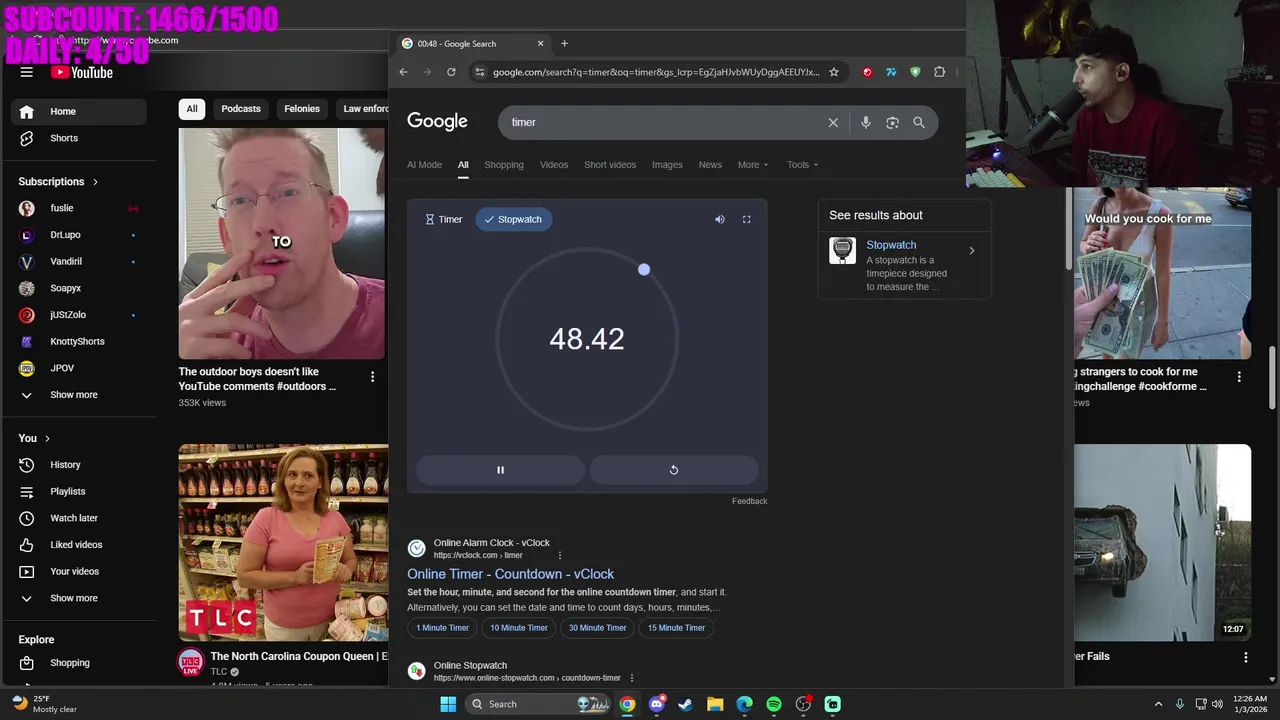The height and width of the screenshot is (720, 1280).
Task: Open vClock result options menu
Action: [559, 555]
